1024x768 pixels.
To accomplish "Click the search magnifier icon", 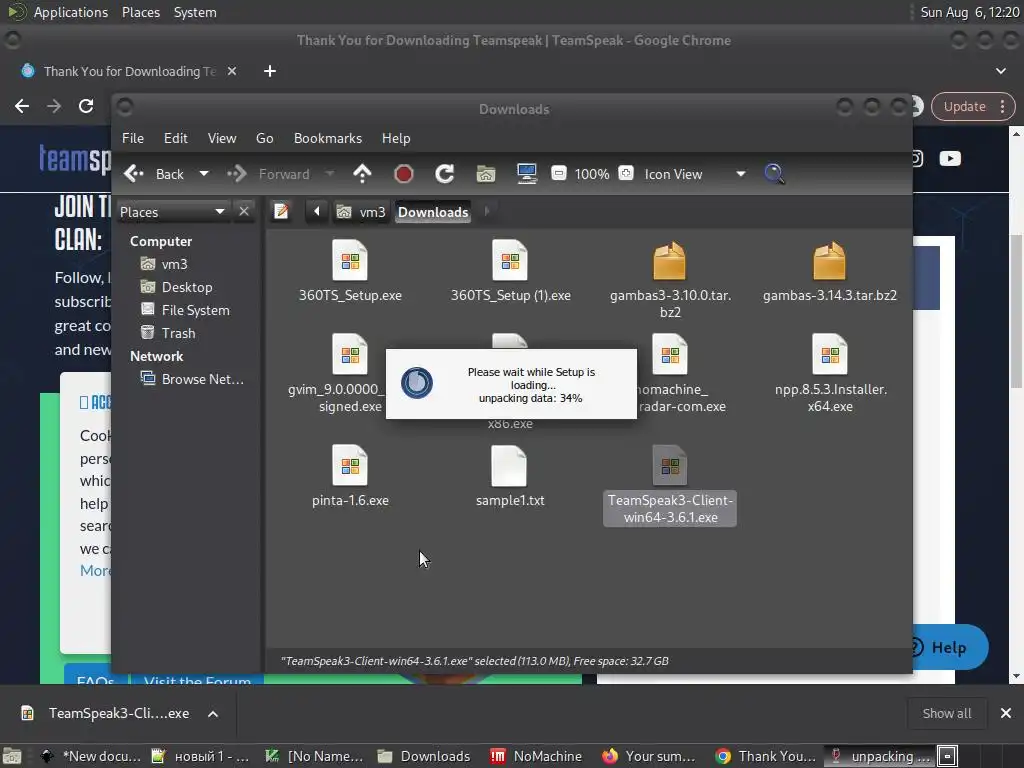I will point(774,174).
